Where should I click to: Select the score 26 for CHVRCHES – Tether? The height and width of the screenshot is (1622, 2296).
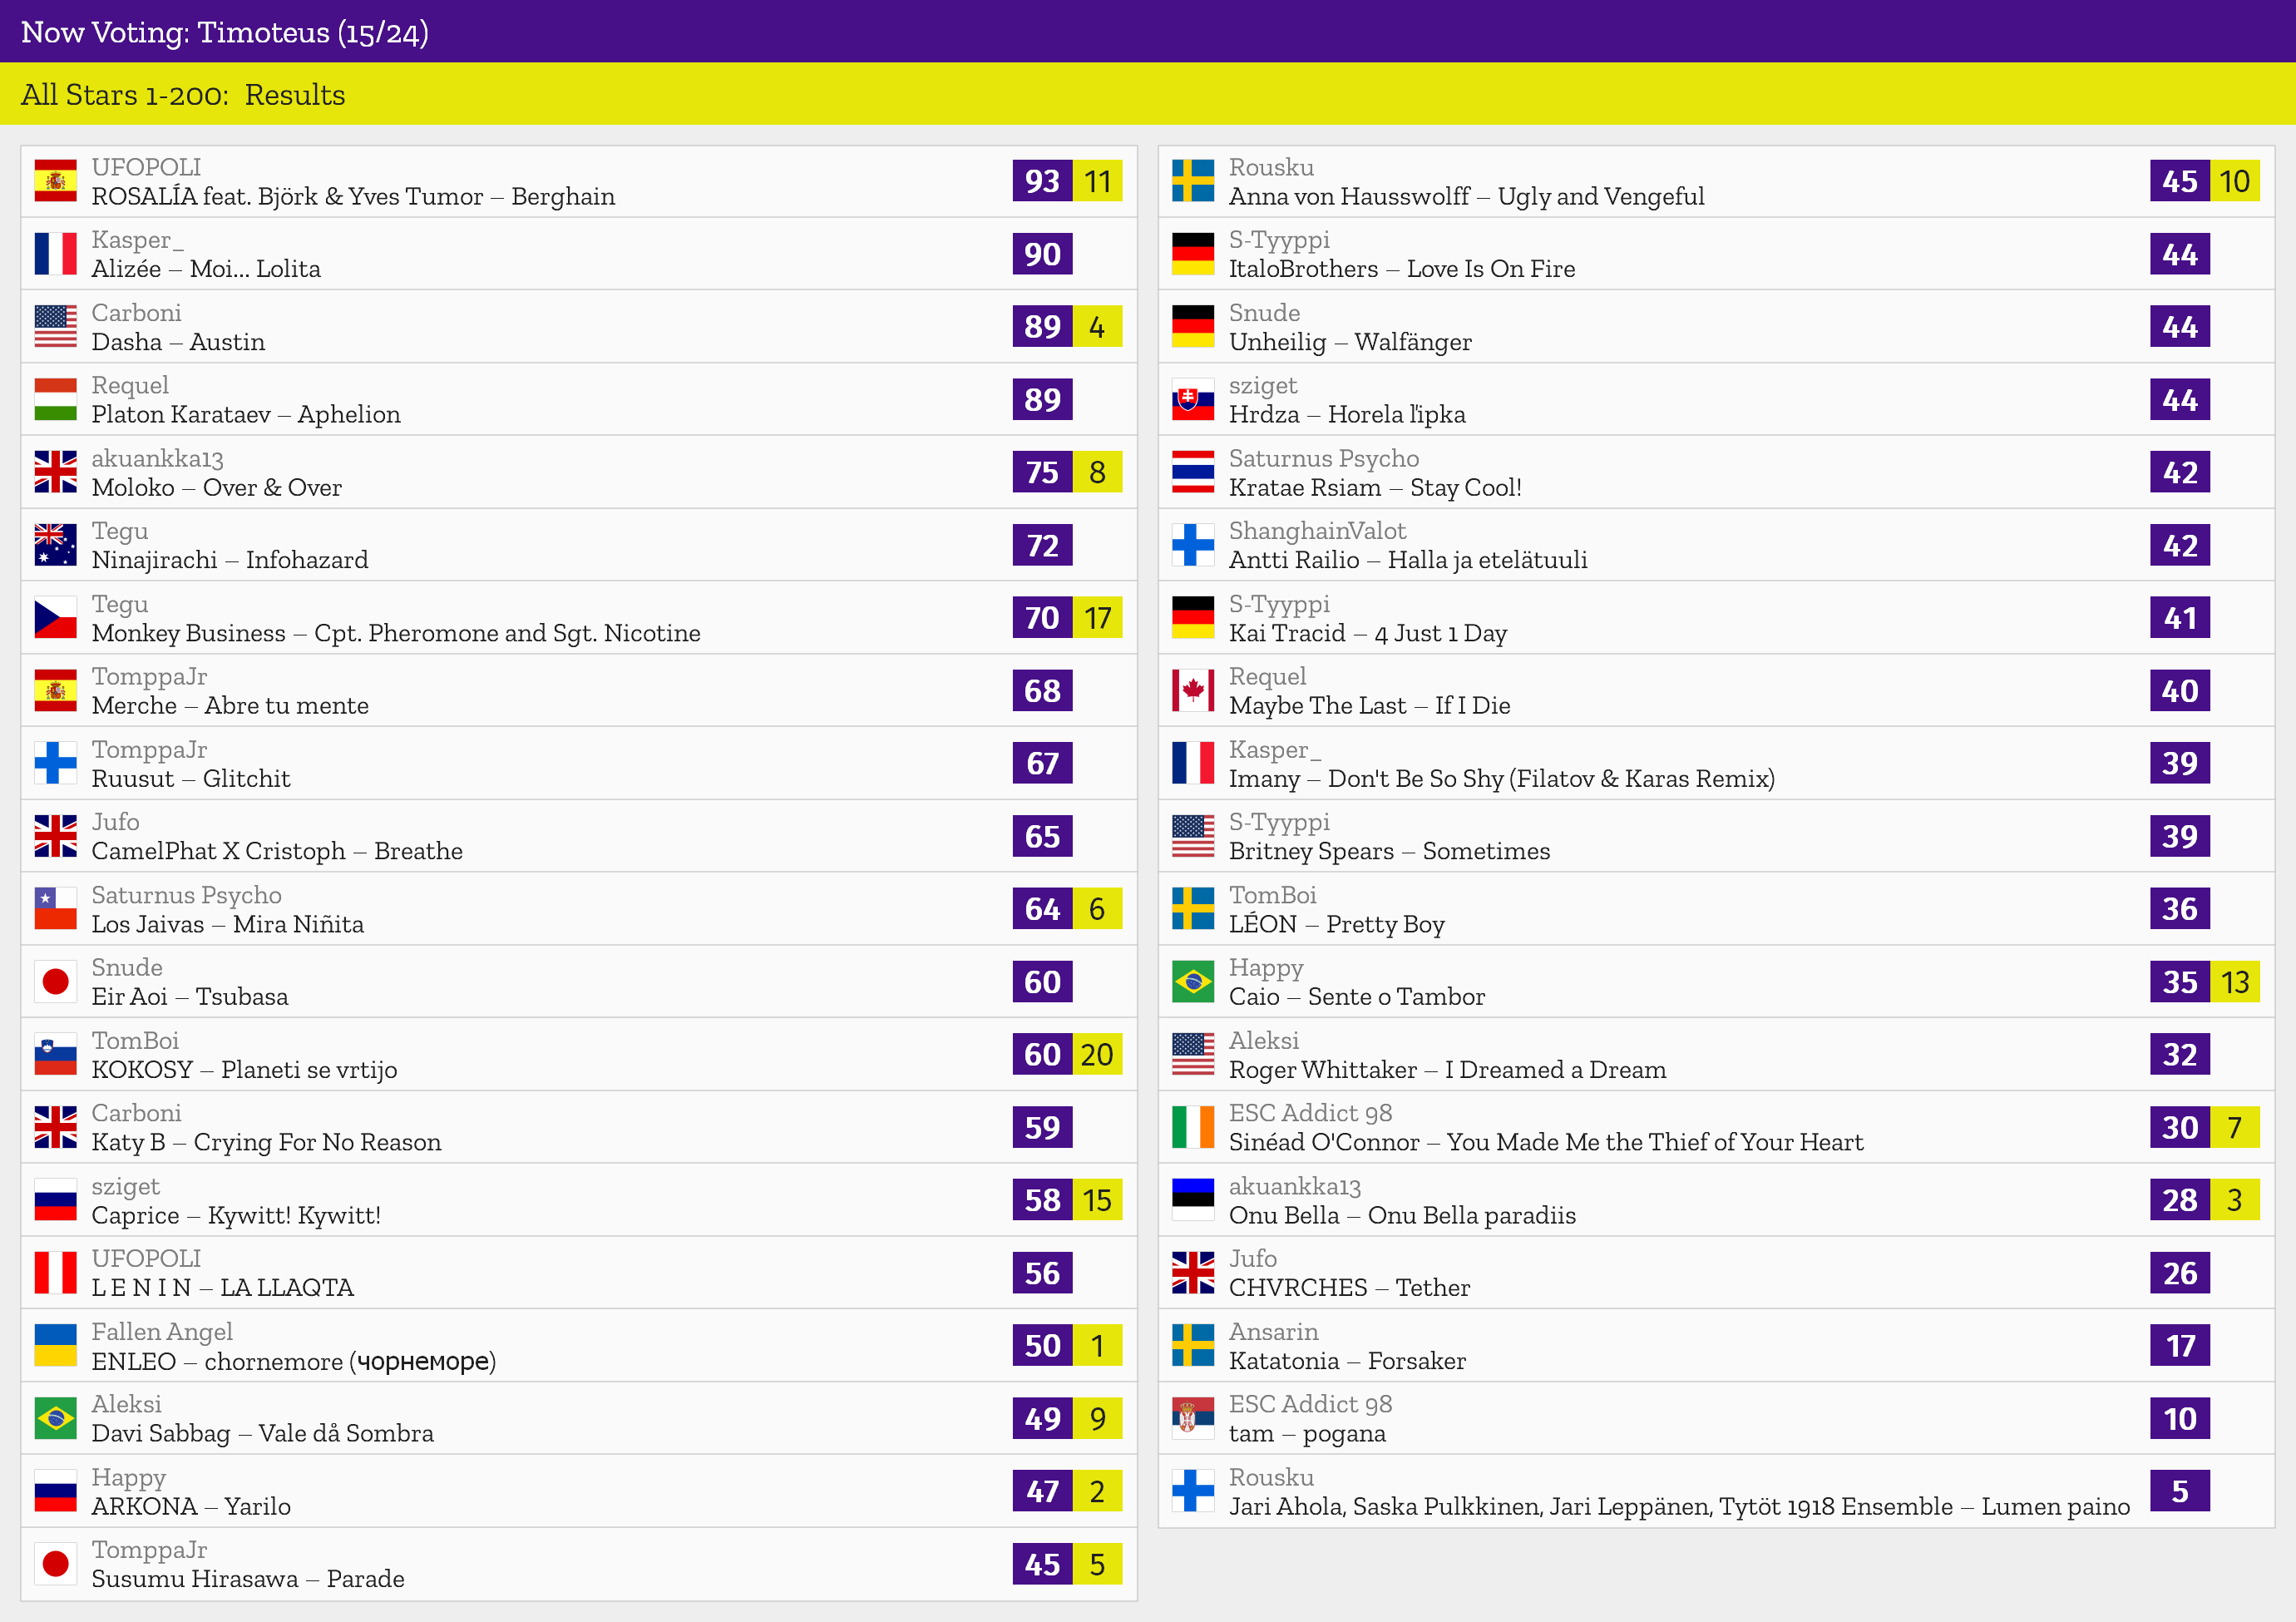pyautogui.click(x=2180, y=1273)
